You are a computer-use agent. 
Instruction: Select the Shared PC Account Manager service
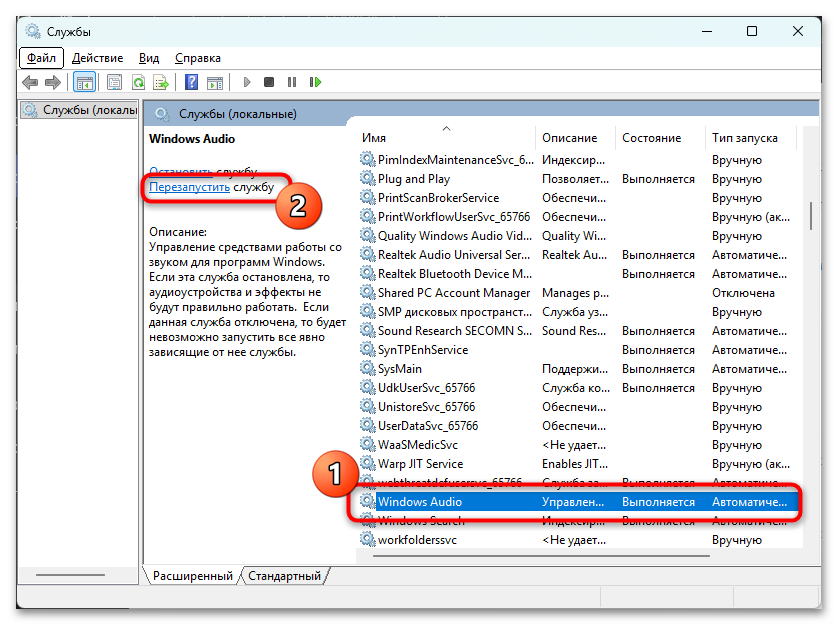(579, 293)
